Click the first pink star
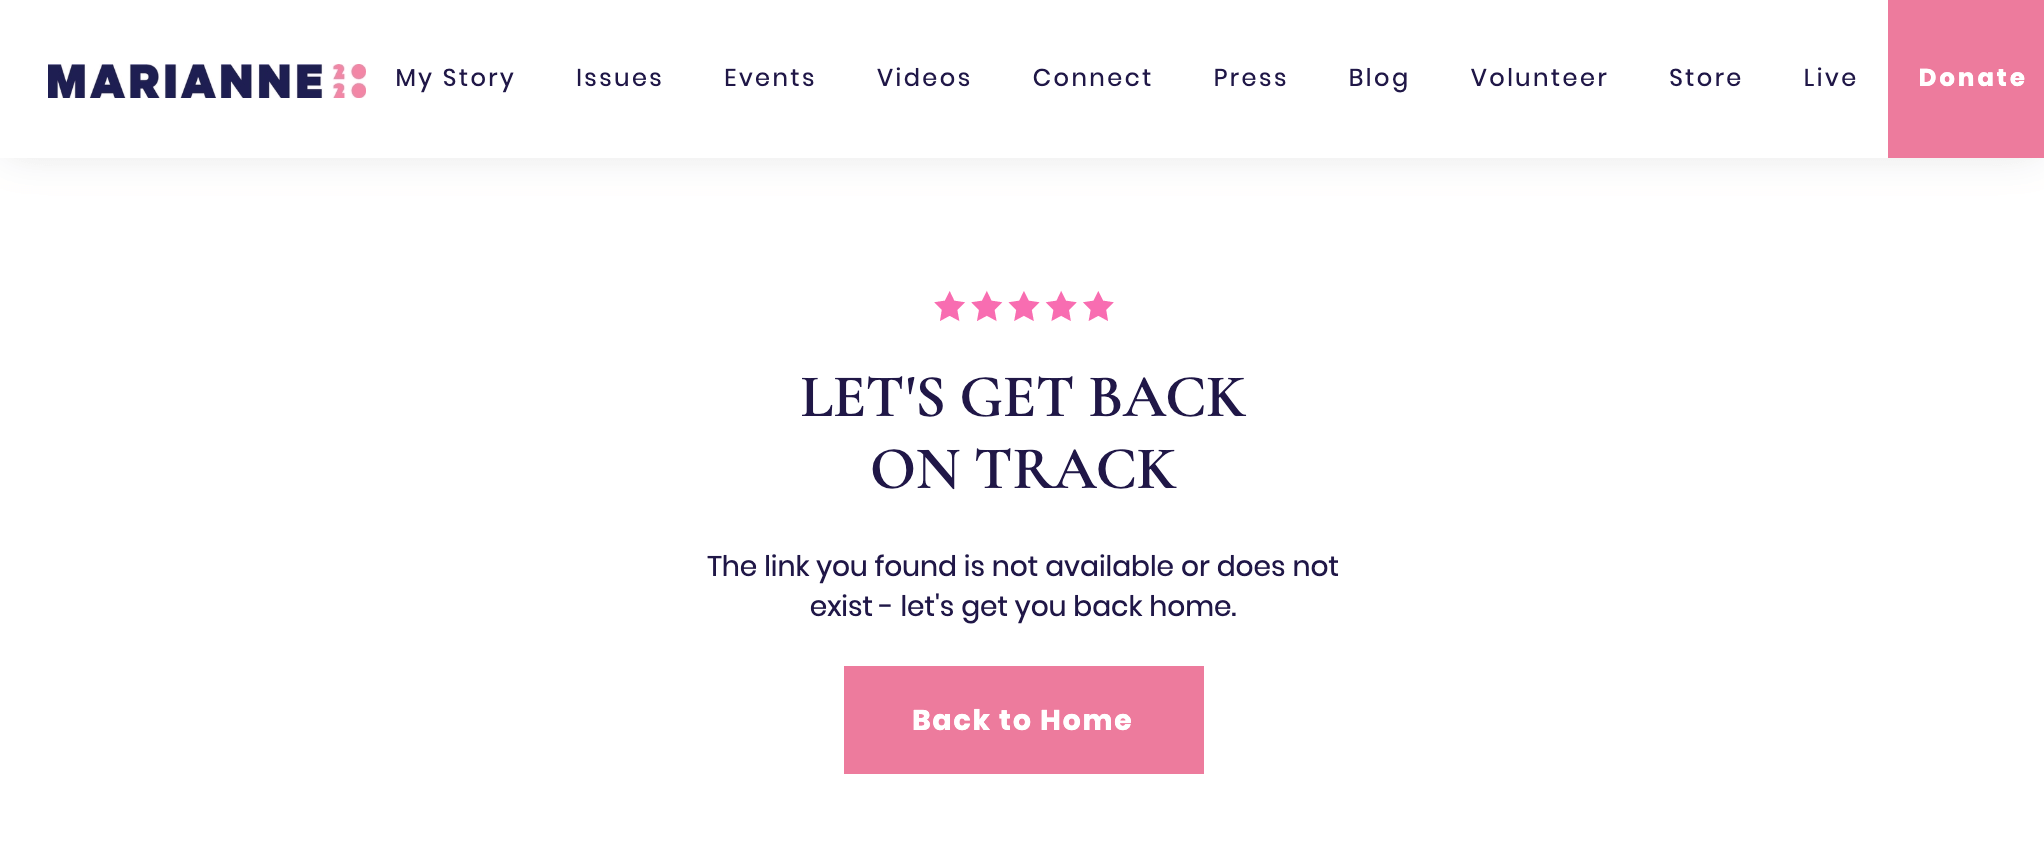 click(x=949, y=307)
